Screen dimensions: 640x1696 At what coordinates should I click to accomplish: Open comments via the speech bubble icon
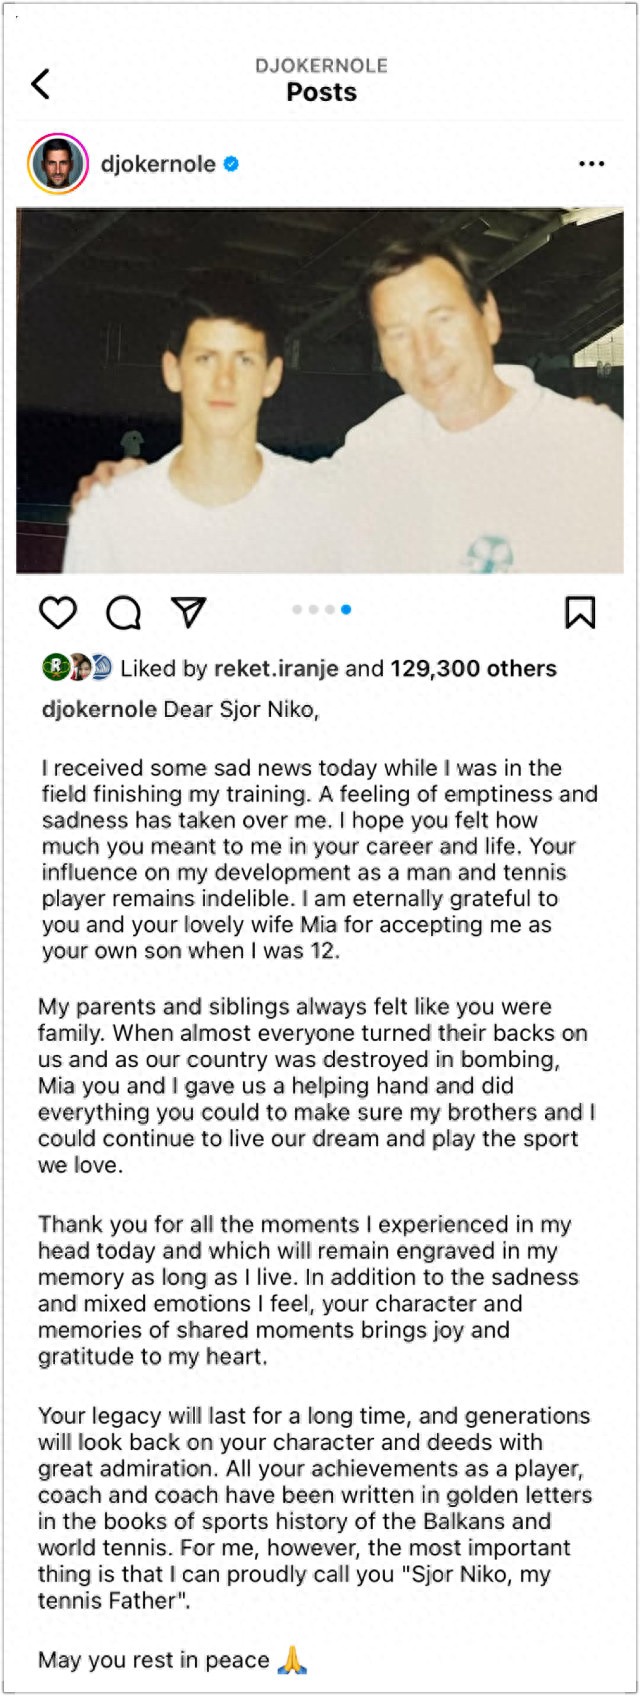(x=123, y=612)
